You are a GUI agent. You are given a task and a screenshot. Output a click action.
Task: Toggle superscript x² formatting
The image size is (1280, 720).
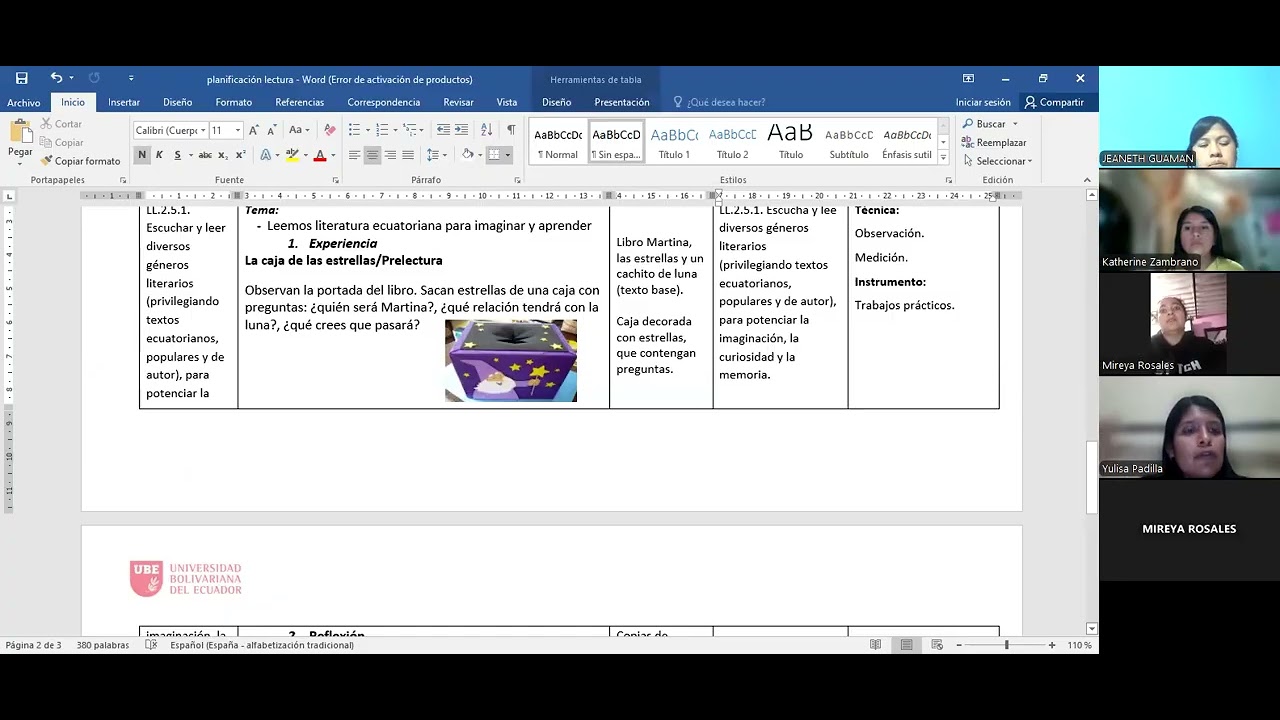click(240, 155)
